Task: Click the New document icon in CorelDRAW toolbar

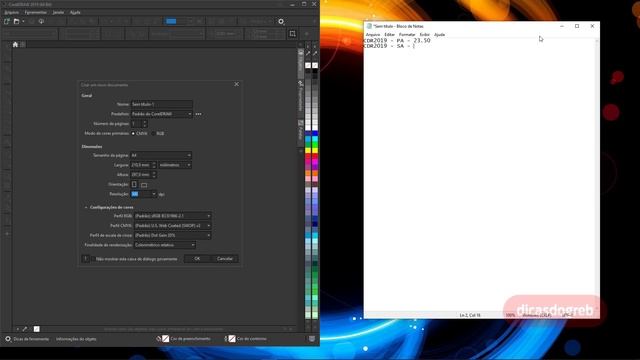Action: pos(7,21)
